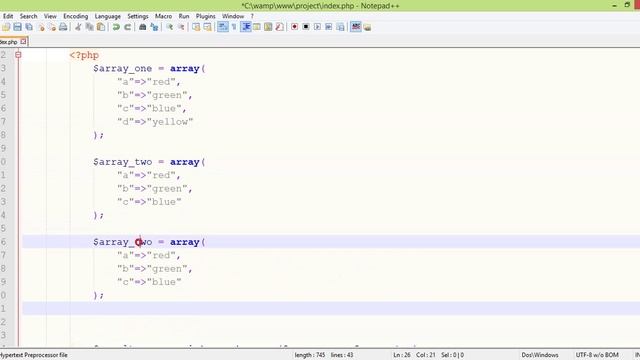Close the index.php tab

point(23,41)
